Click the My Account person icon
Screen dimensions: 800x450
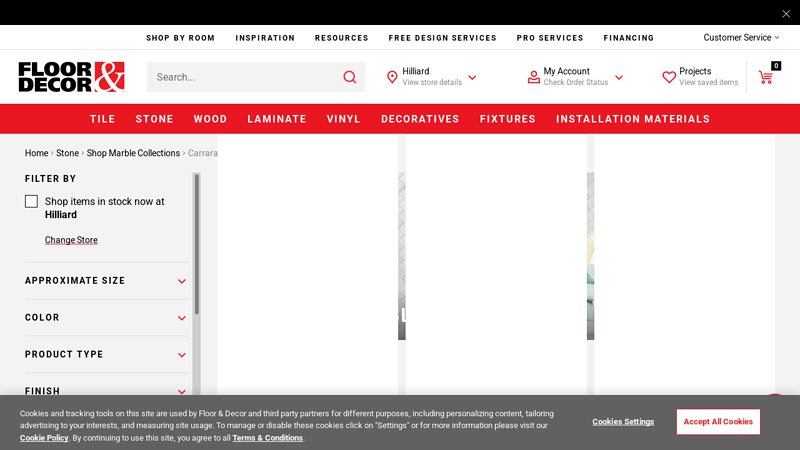[534, 77]
